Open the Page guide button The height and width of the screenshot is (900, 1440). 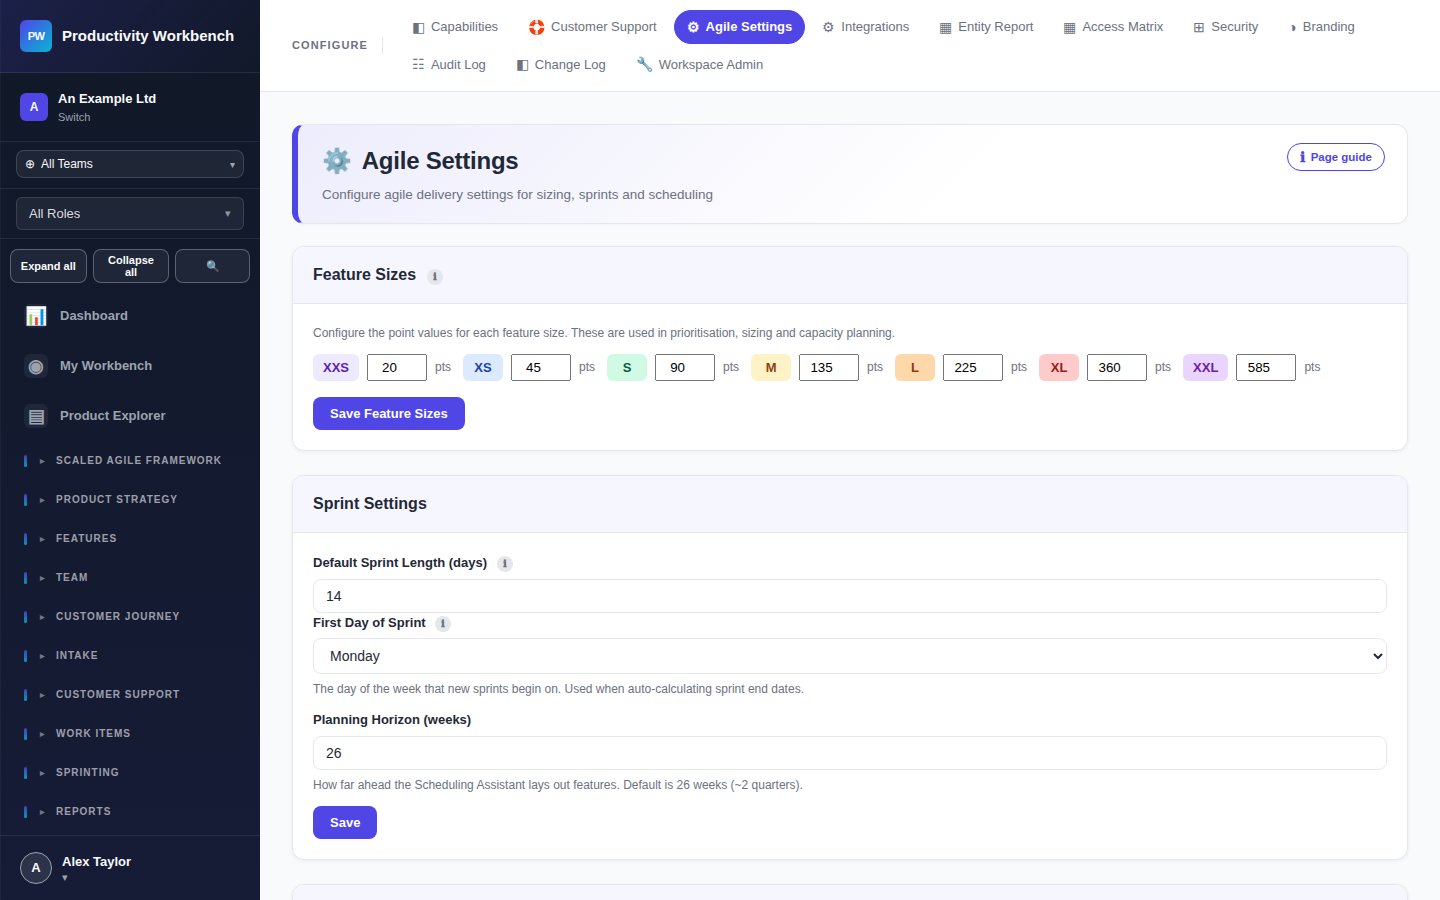(1336, 157)
